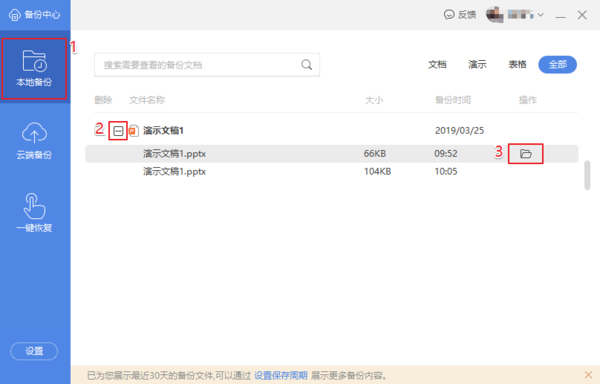
Task: Select the 104KB 演示文稿1.pptx row
Action: (x=331, y=171)
